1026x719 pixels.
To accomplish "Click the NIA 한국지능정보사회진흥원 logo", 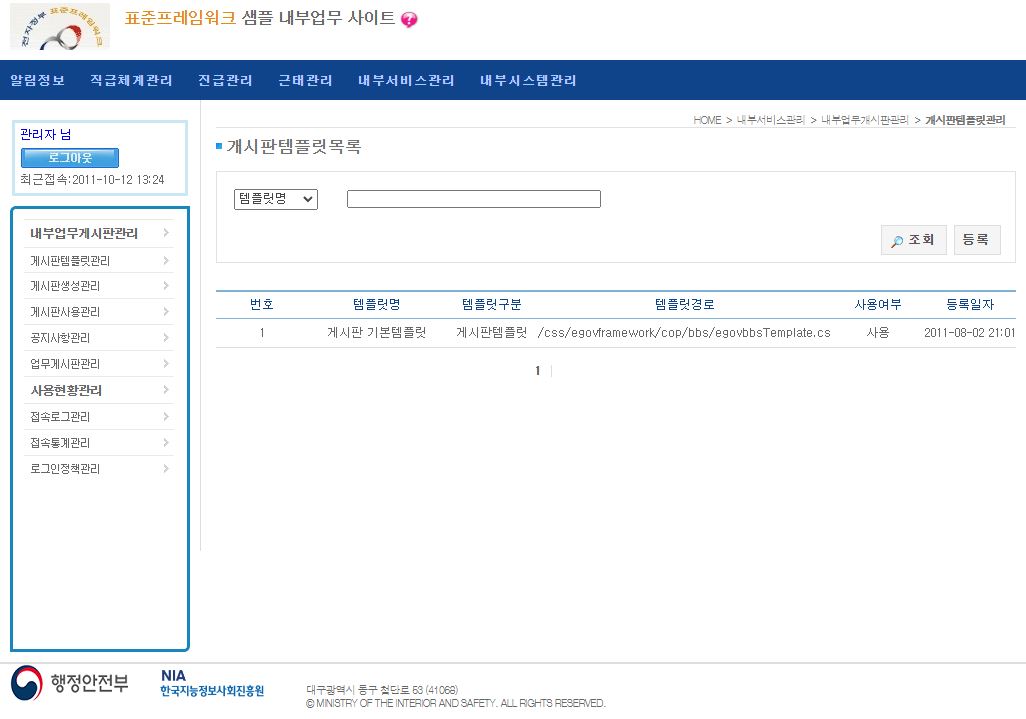I will click(212, 684).
